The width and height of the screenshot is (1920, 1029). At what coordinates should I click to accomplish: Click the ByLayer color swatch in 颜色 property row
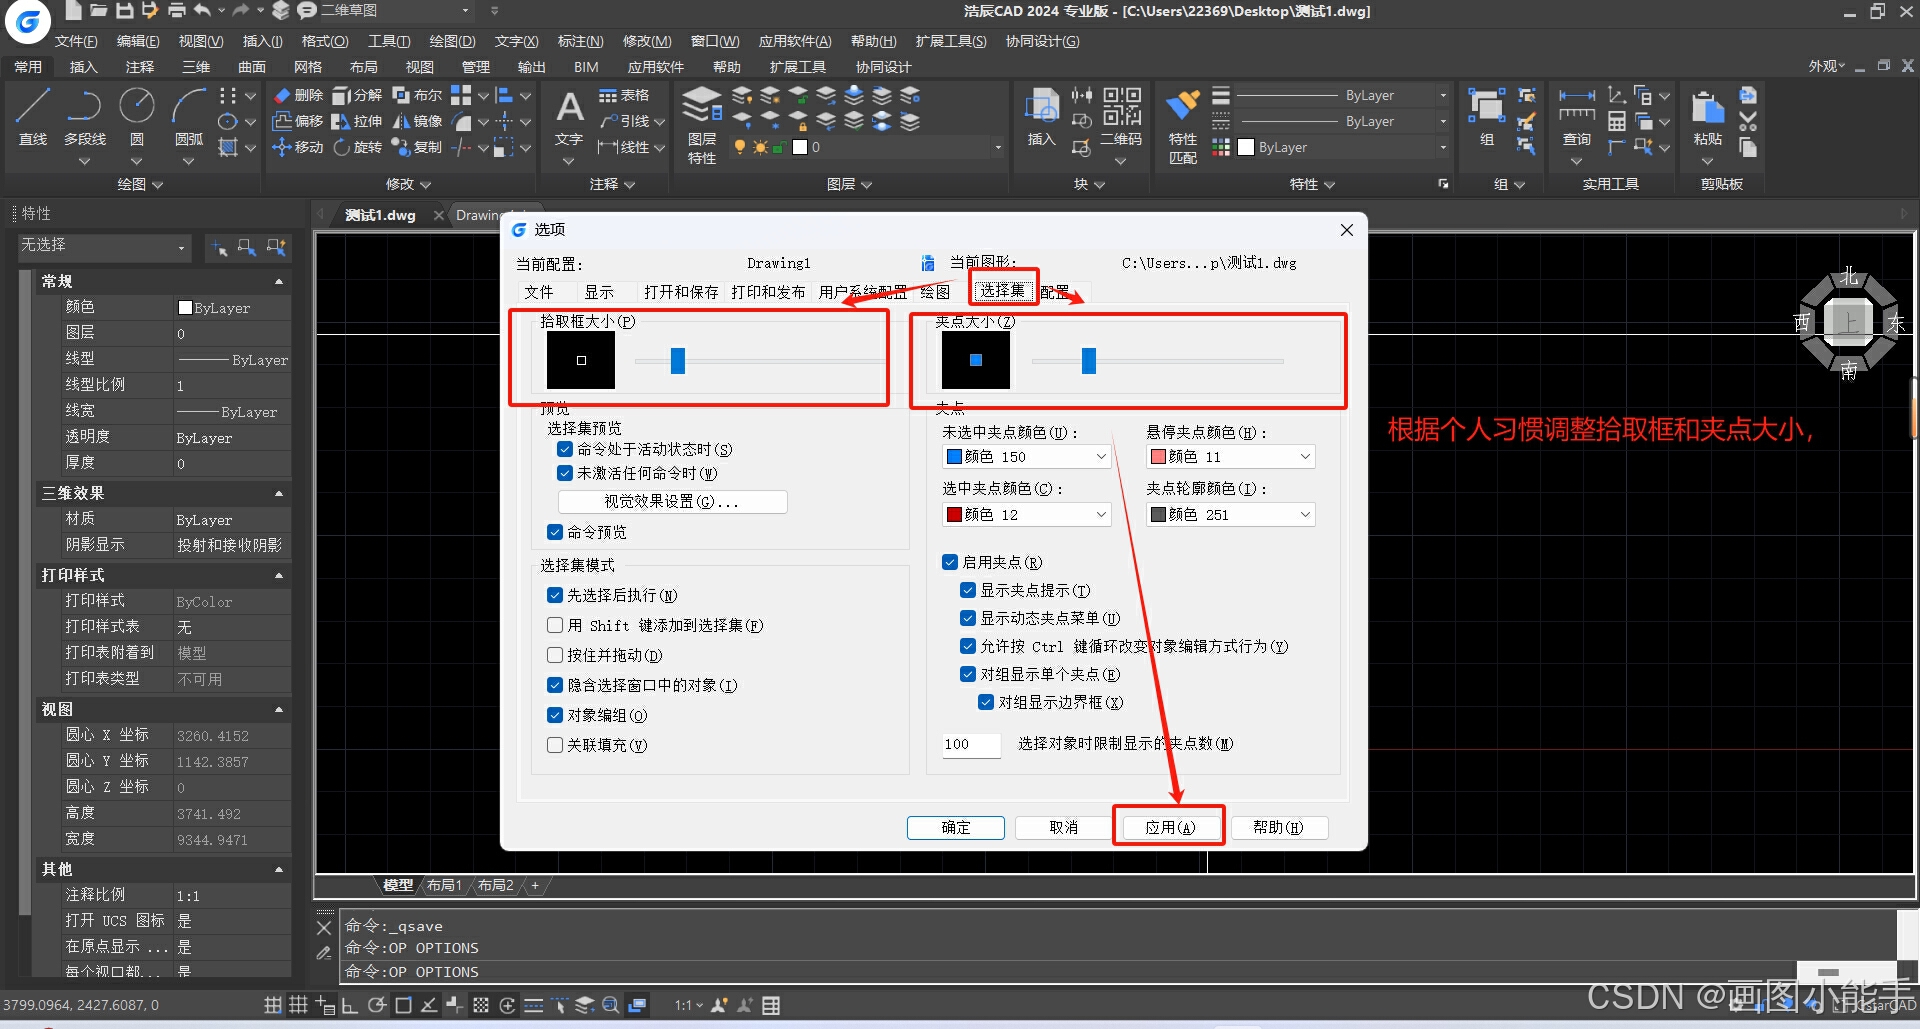pos(184,308)
